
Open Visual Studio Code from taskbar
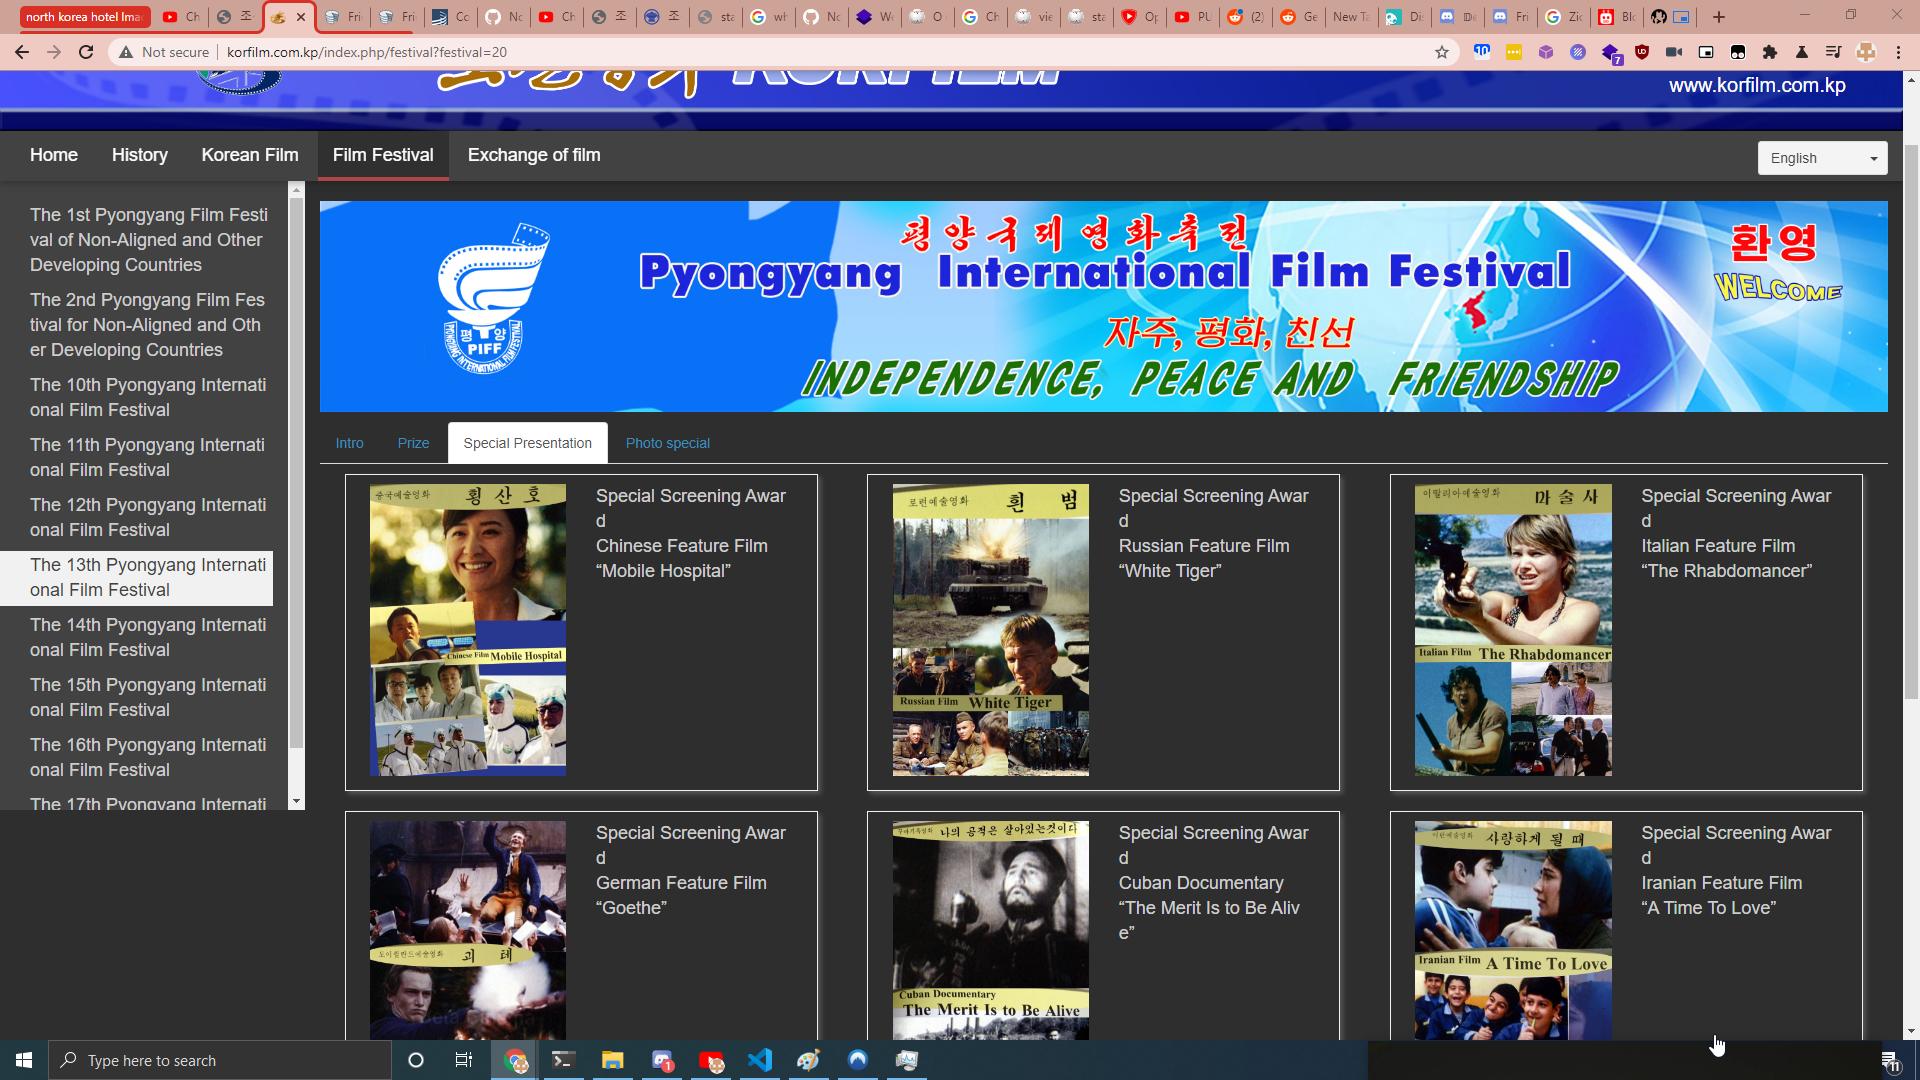(x=760, y=1060)
